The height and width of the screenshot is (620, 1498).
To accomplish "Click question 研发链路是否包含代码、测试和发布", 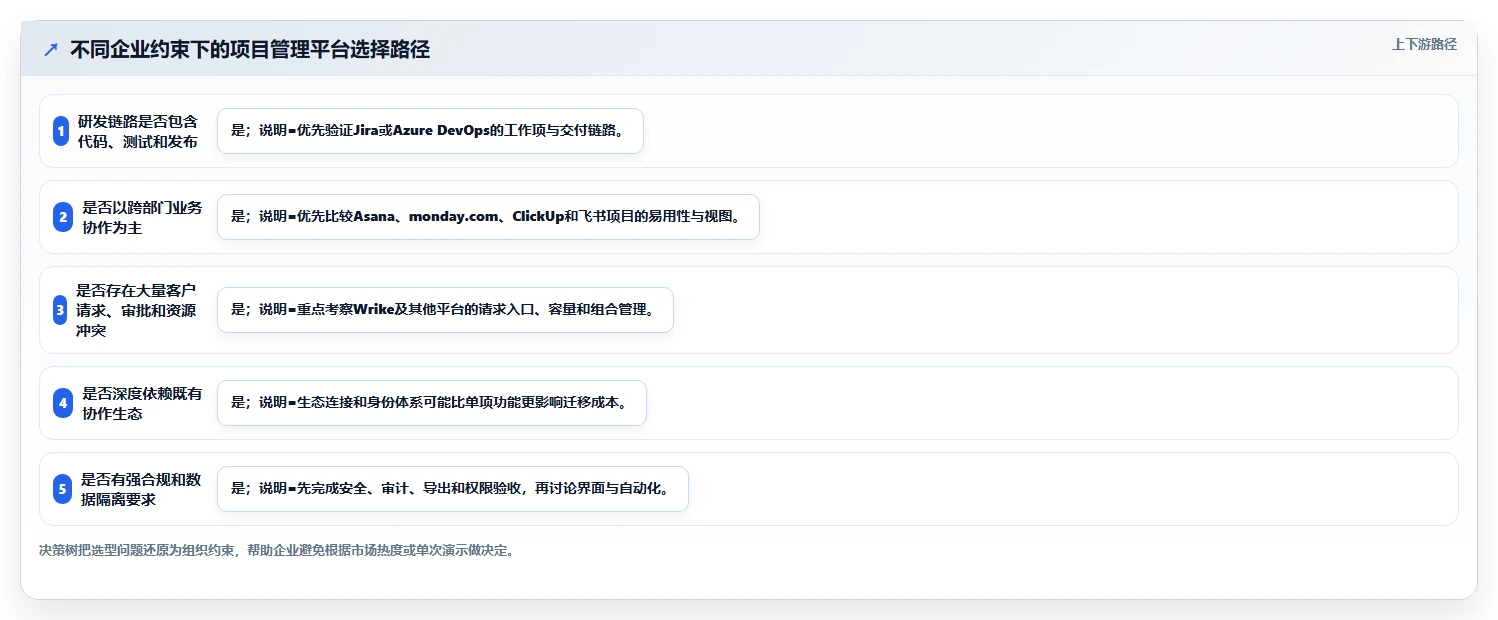I will click(x=138, y=131).
